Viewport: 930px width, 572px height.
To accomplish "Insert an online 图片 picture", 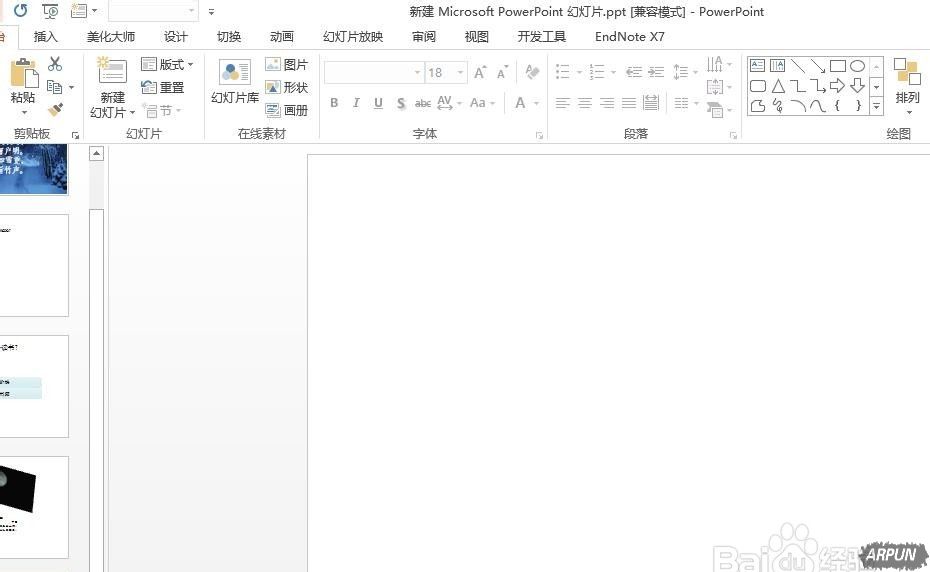I will (287, 64).
